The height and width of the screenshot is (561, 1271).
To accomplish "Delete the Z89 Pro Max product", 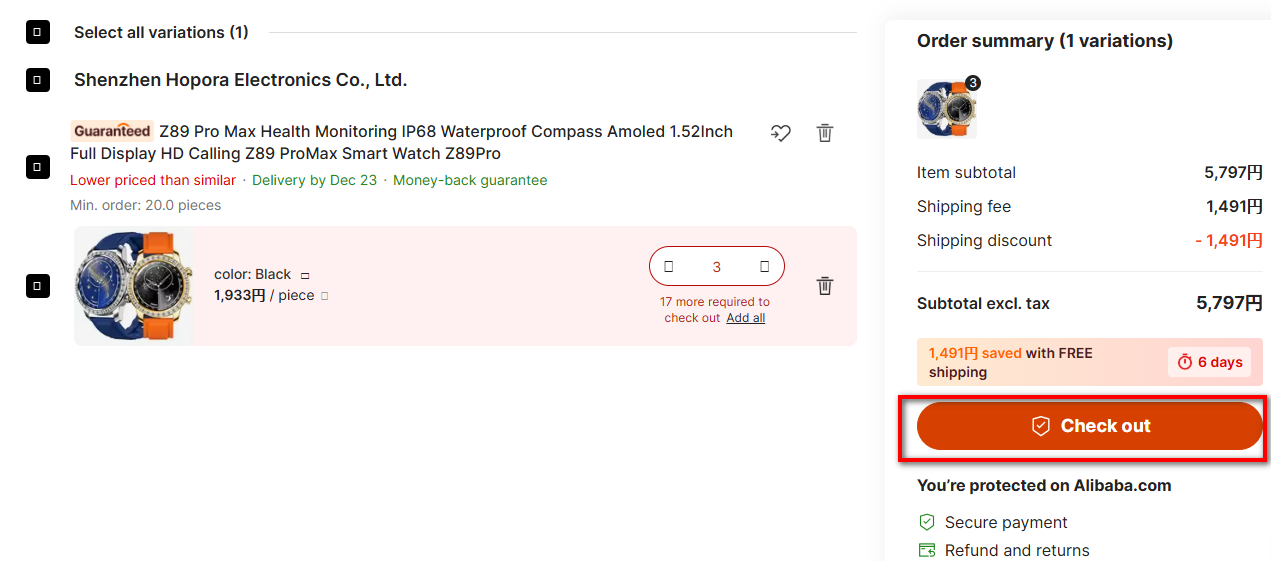I will tap(824, 133).
